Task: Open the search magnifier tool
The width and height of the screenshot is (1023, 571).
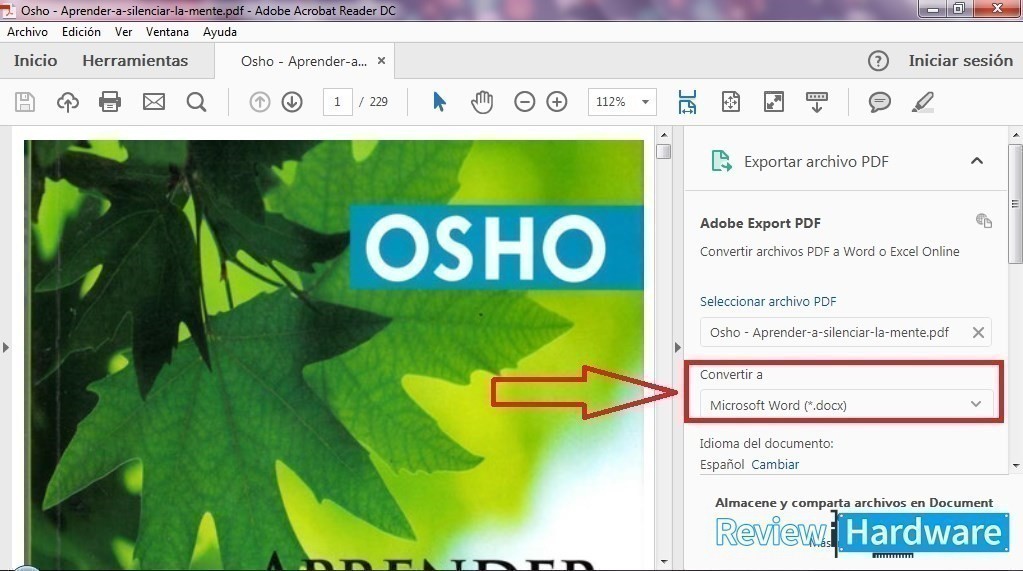Action: coord(196,102)
